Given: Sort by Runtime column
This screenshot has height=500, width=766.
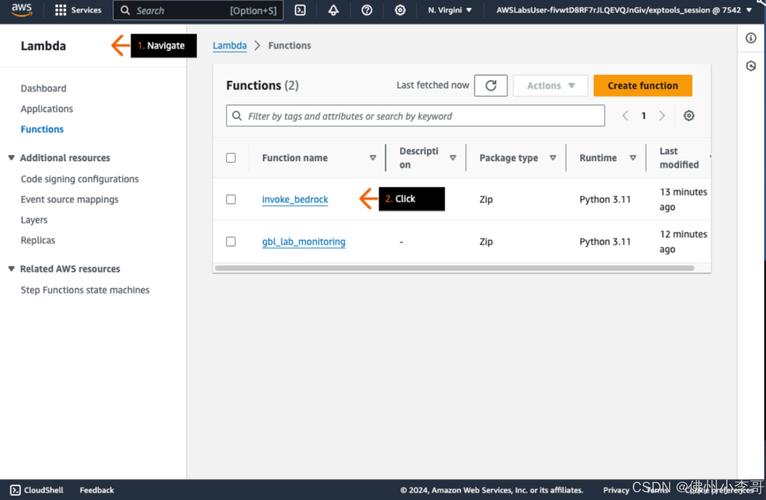Looking at the screenshot, I should point(633,158).
